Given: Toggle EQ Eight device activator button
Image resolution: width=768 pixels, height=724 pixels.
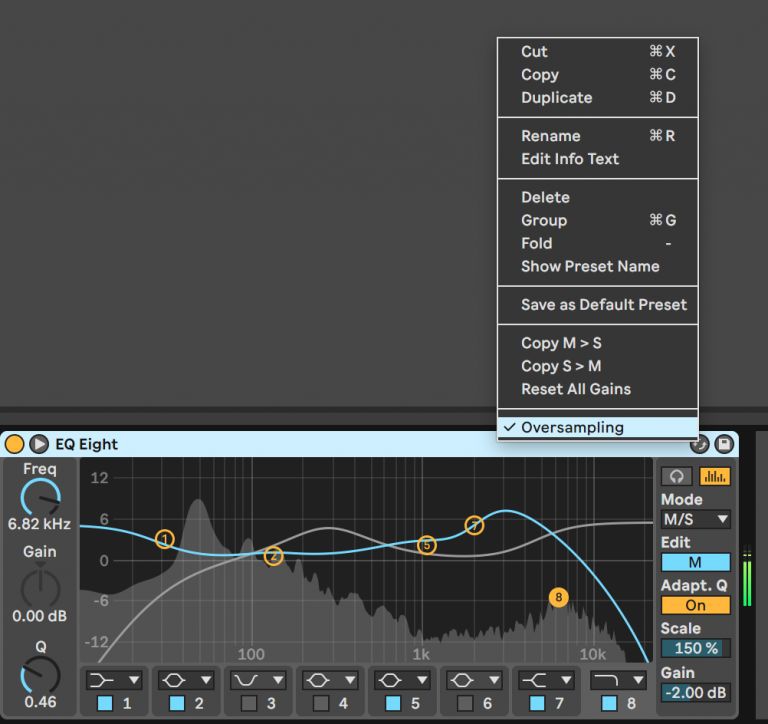Looking at the screenshot, I should pyautogui.click(x=14, y=444).
